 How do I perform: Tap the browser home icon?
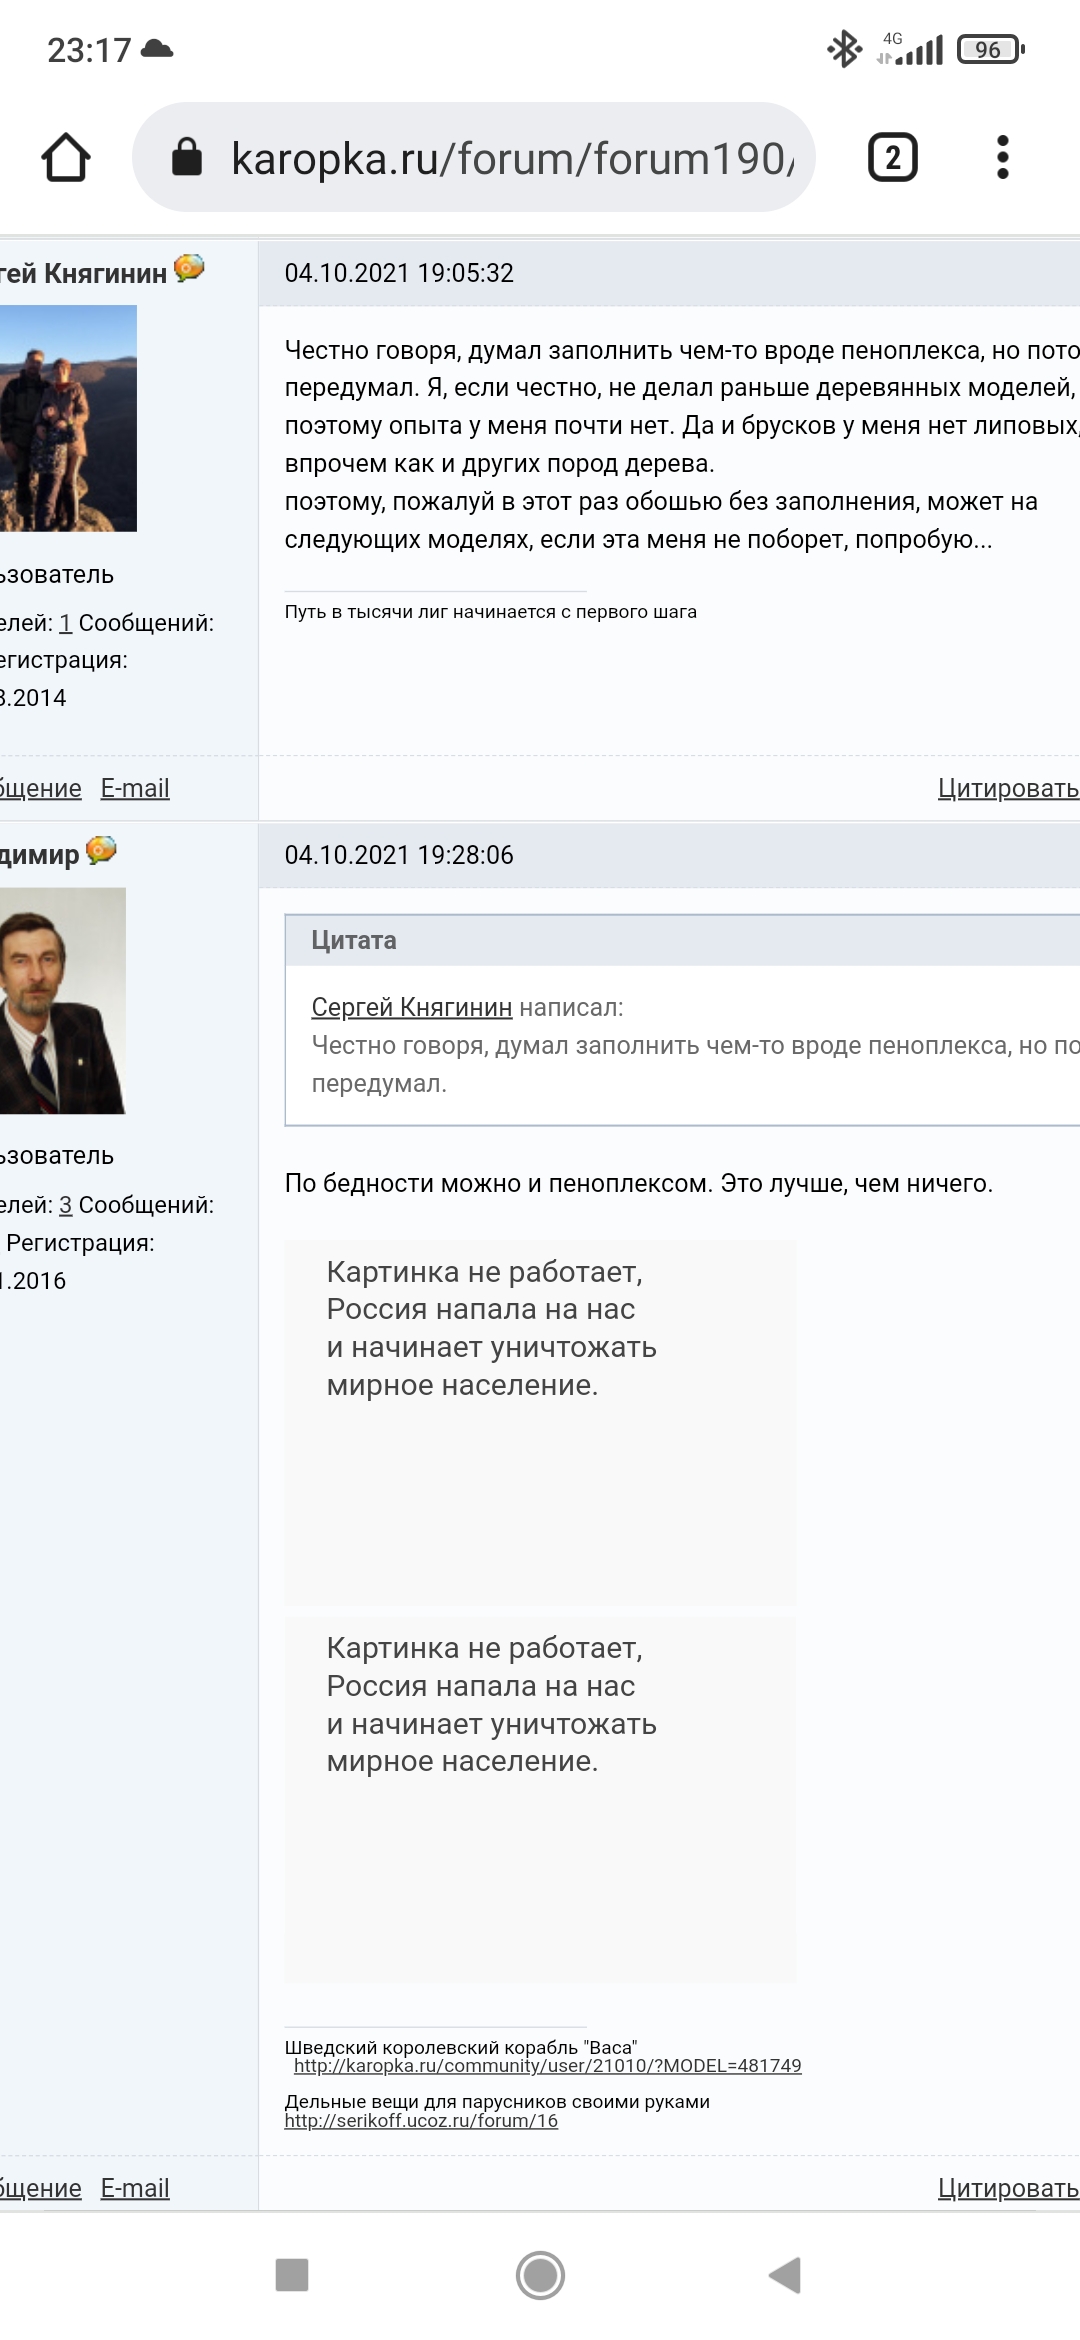66,158
